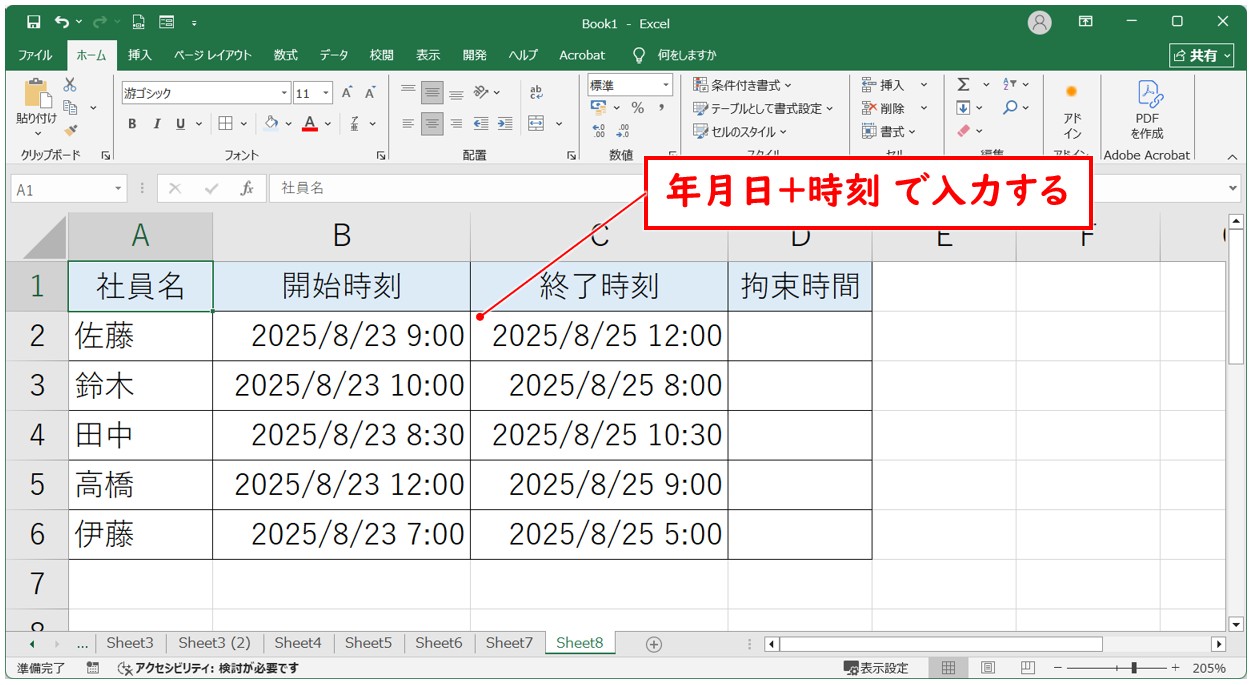
Task: Open the number format 標準 dropdown
Action: [x=664, y=85]
